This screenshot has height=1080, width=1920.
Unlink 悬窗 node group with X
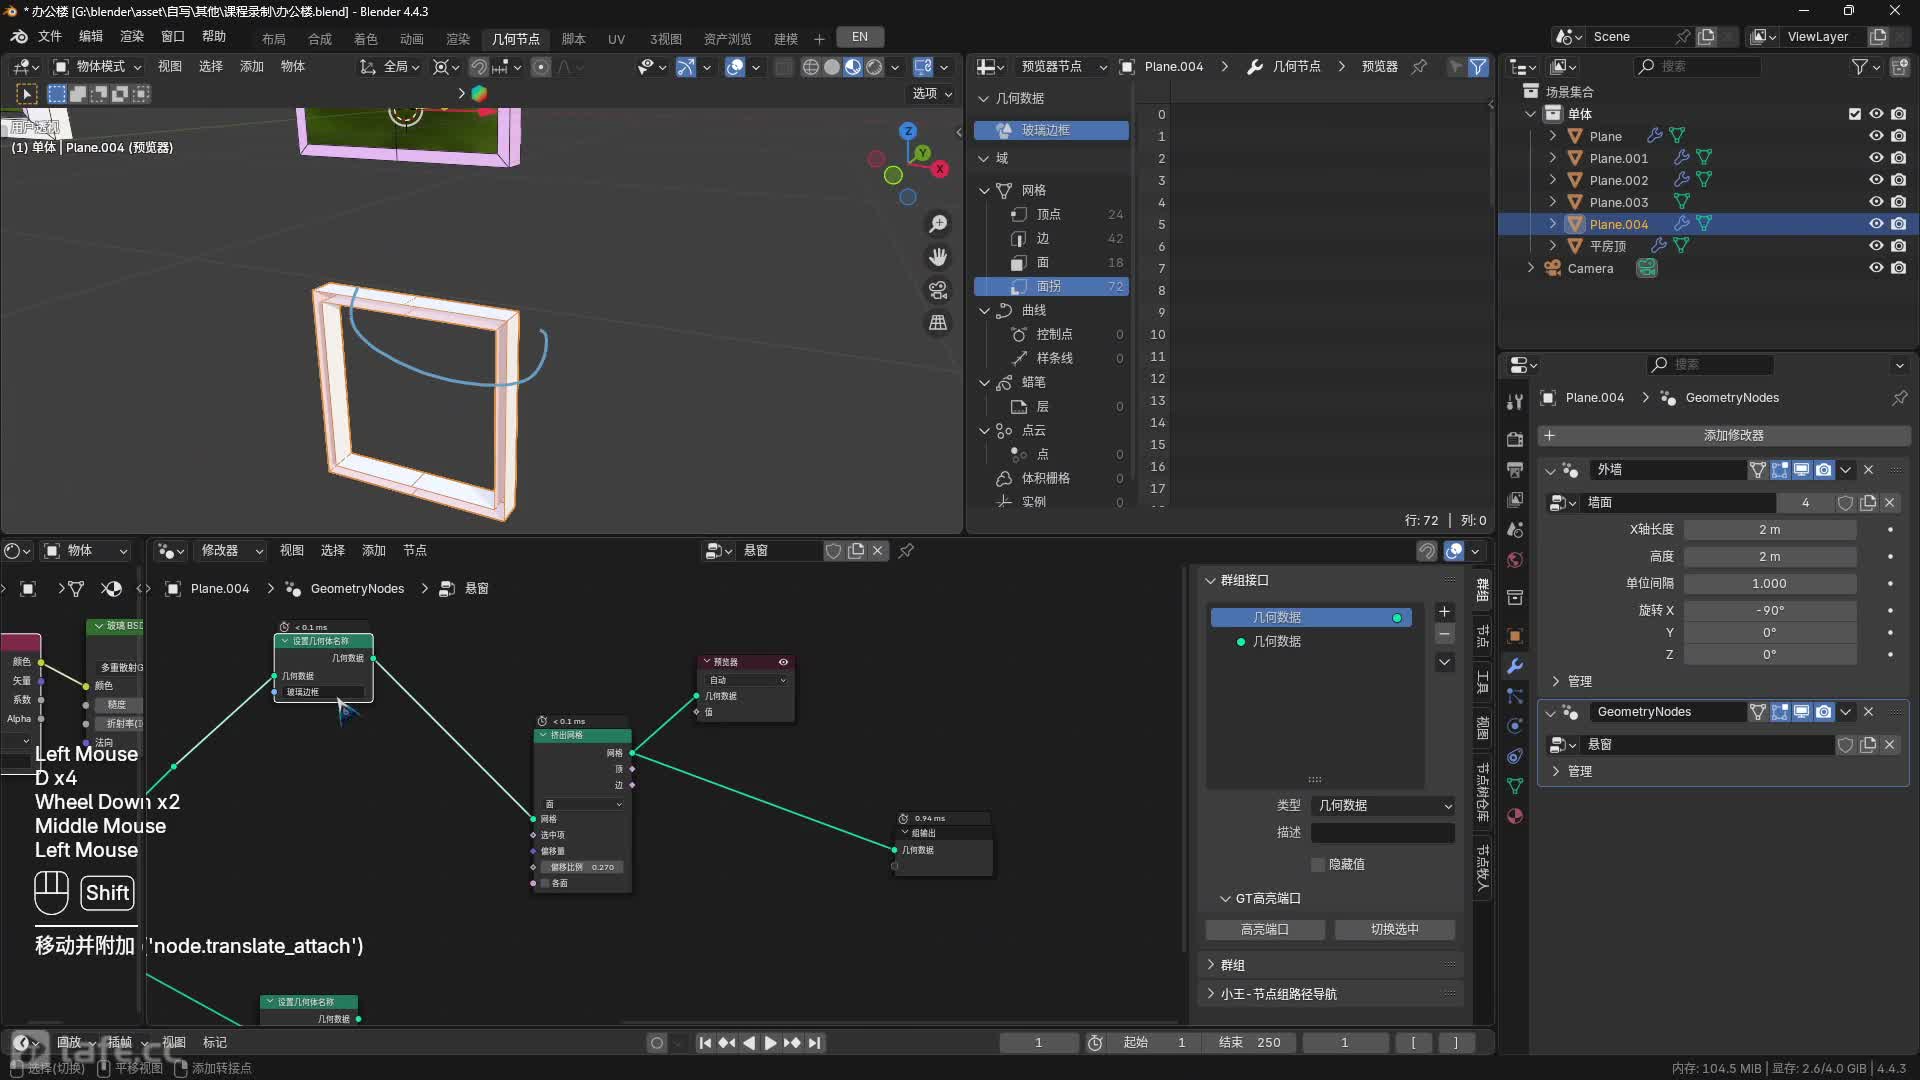coord(877,551)
